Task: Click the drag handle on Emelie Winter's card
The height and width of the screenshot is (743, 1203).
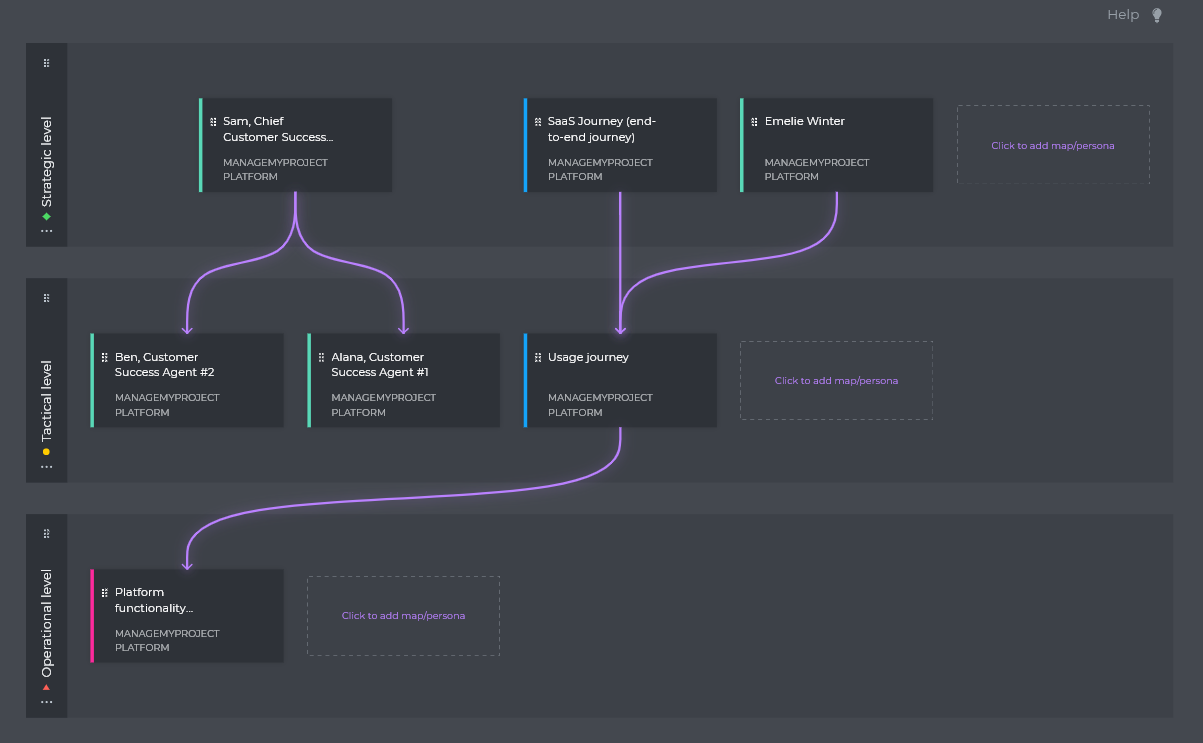Action: [x=752, y=121]
